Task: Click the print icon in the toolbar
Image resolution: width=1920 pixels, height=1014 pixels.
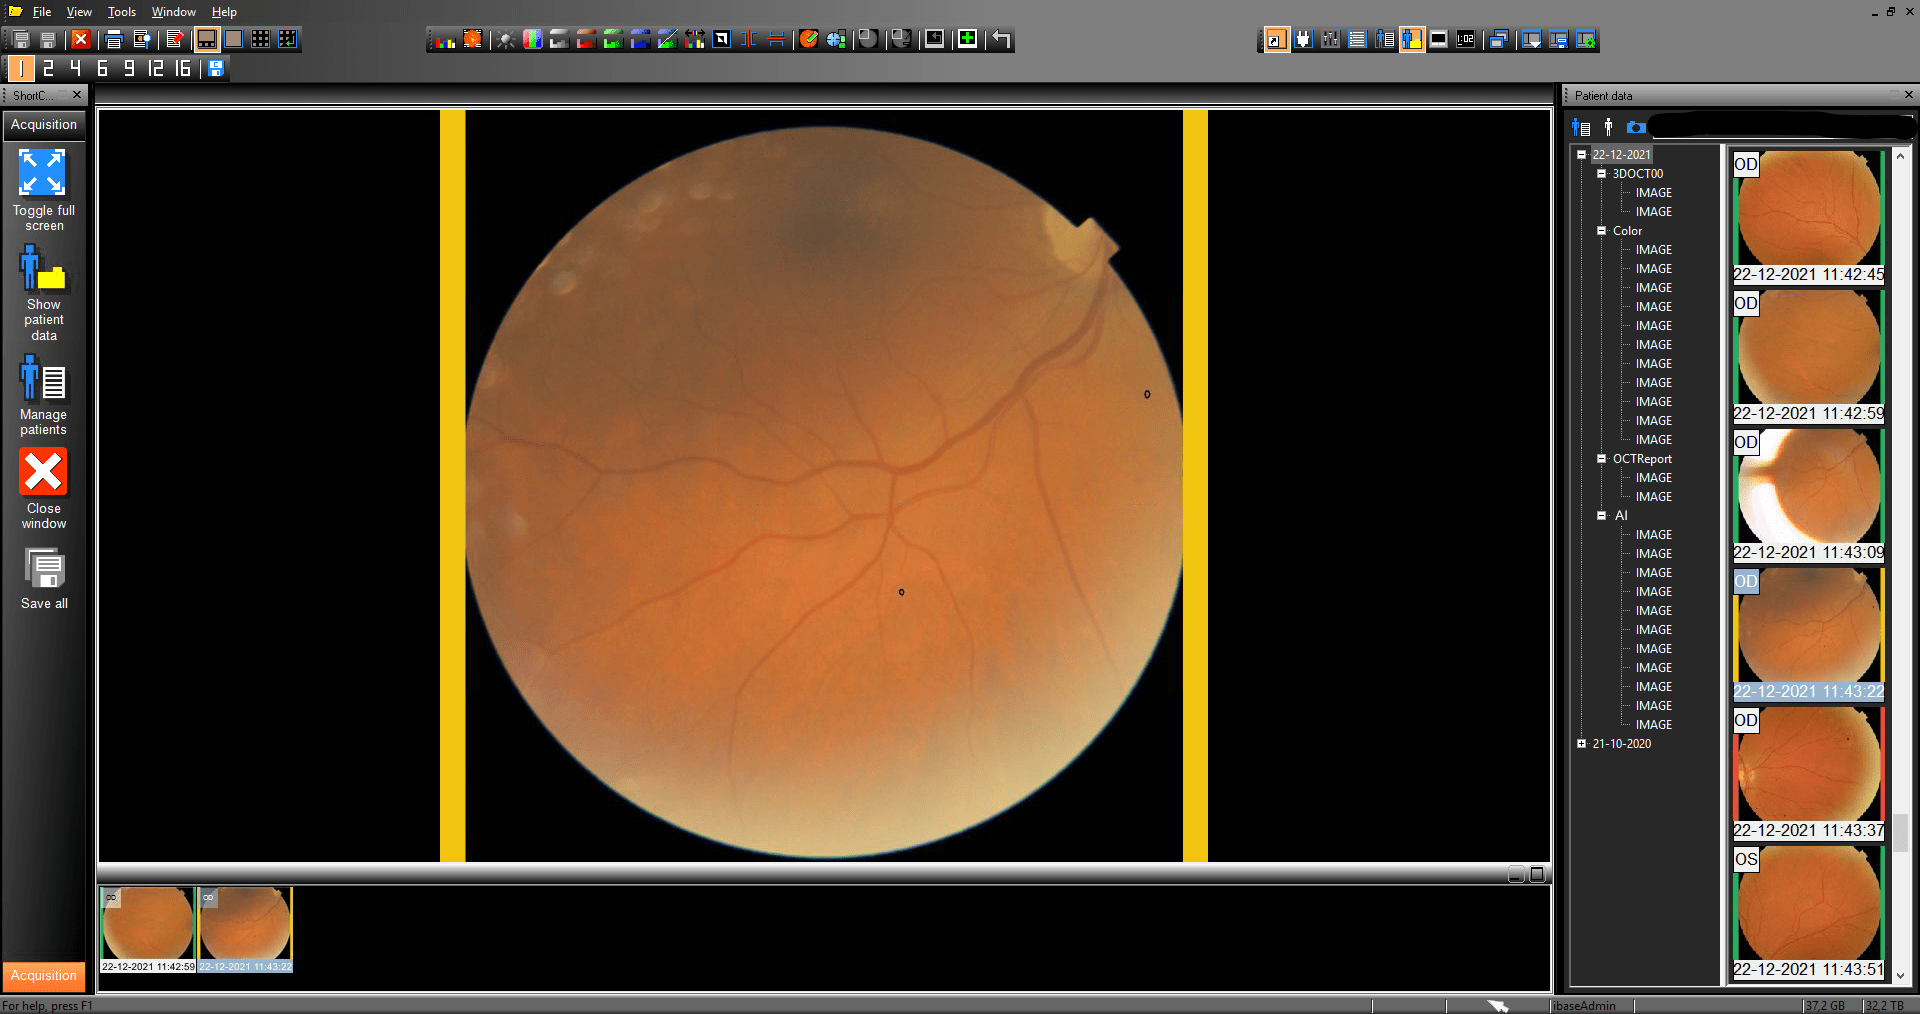Action: coord(114,40)
